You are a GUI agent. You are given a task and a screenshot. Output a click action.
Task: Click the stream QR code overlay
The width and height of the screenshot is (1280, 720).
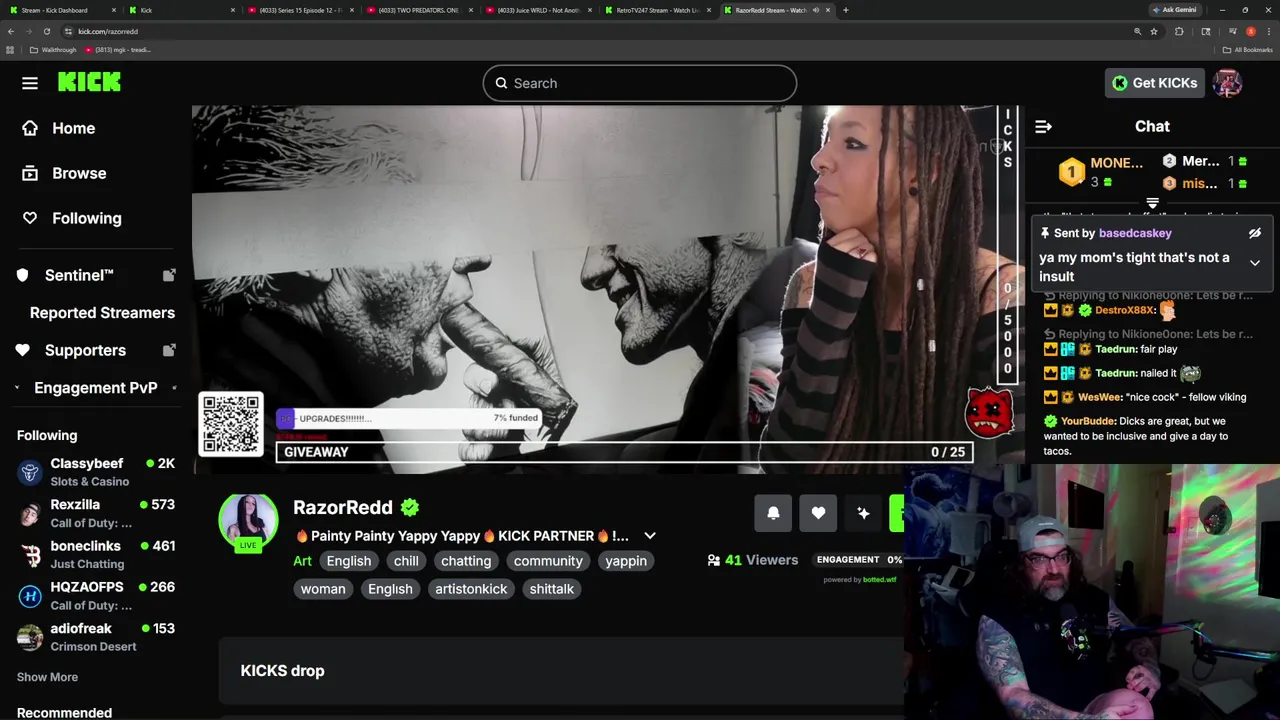click(x=231, y=424)
